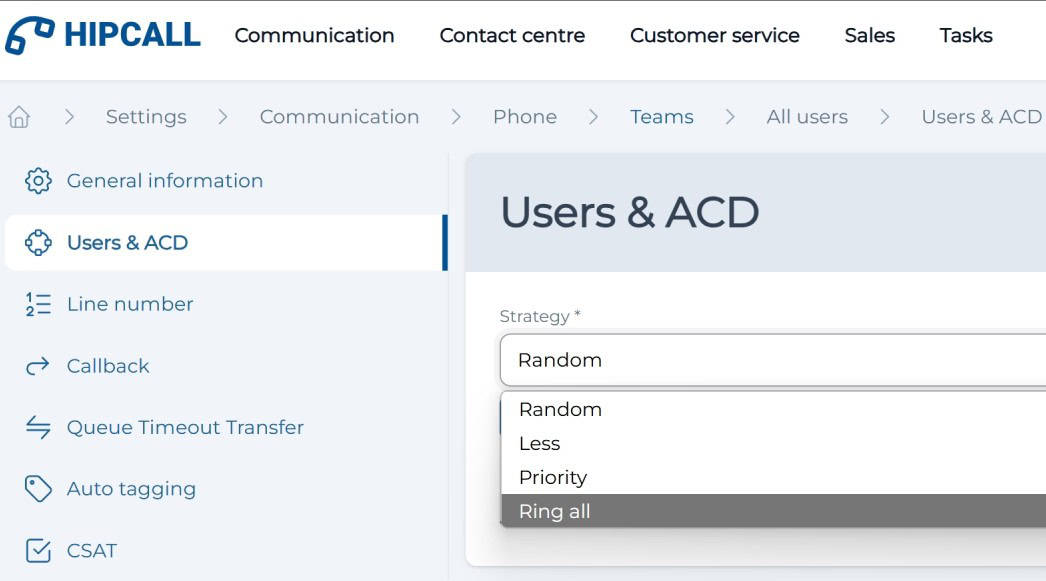Select the Ring all strategy option
The image size is (1046, 581).
(x=555, y=512)
